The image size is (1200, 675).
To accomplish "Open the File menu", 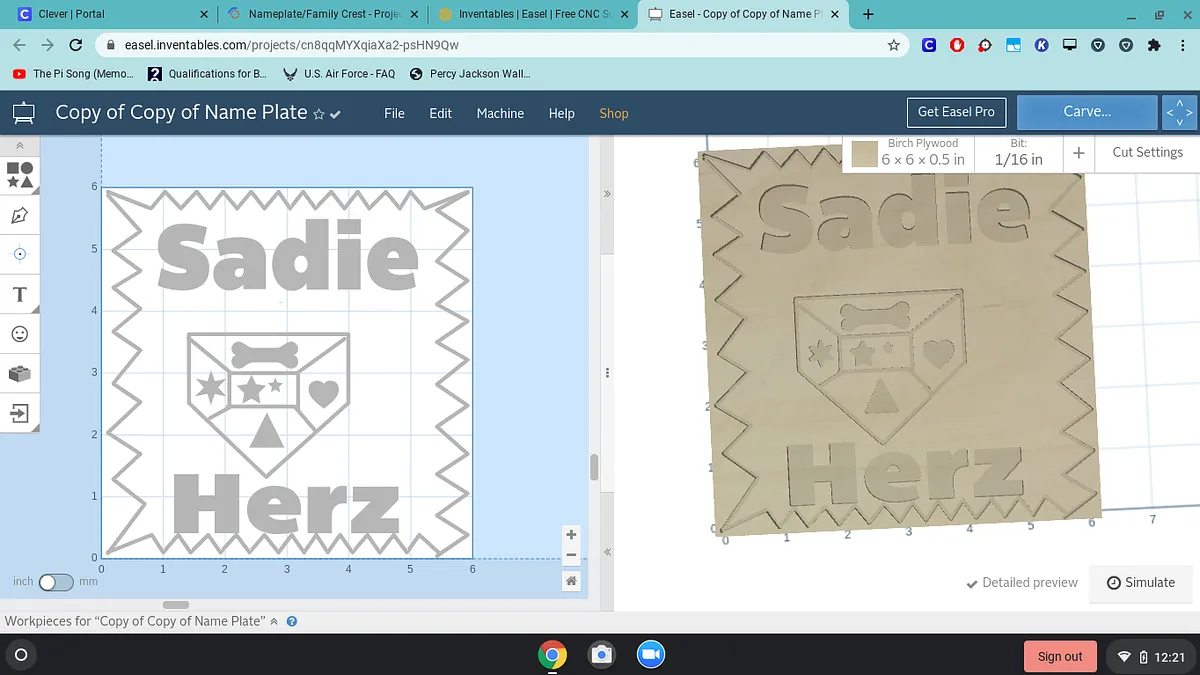I will 394,113.
